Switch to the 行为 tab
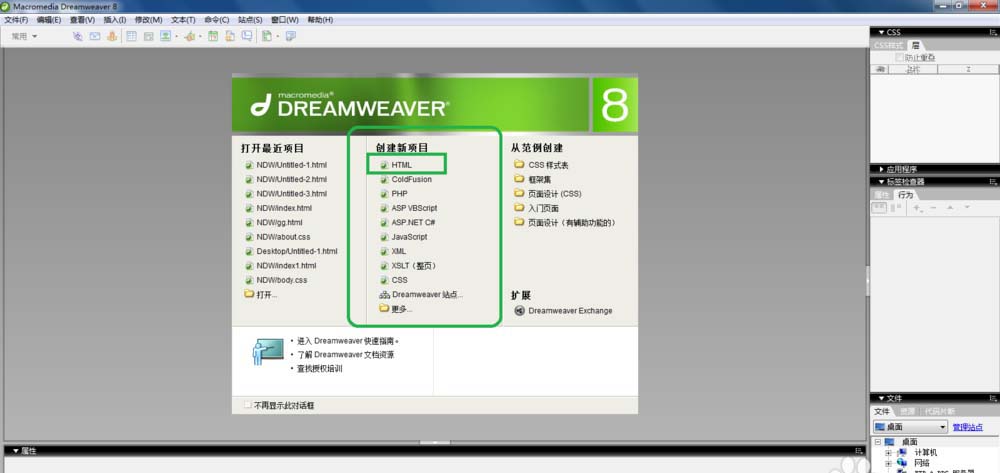The width and height of the screenshot is (1000, 473). (x=906, y=194)
